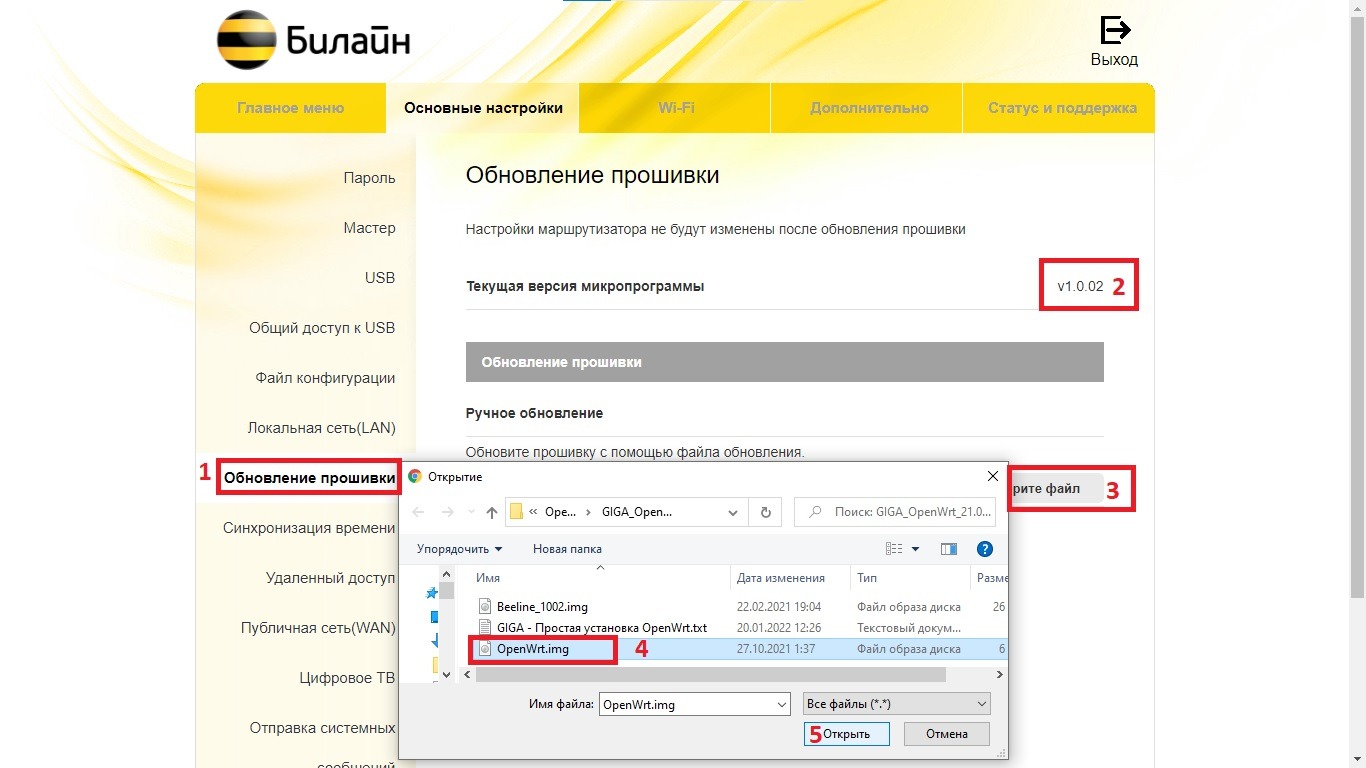Click the horizontal scrollbar in the file list
1366x768 pixels.
(x=711, y=675)
